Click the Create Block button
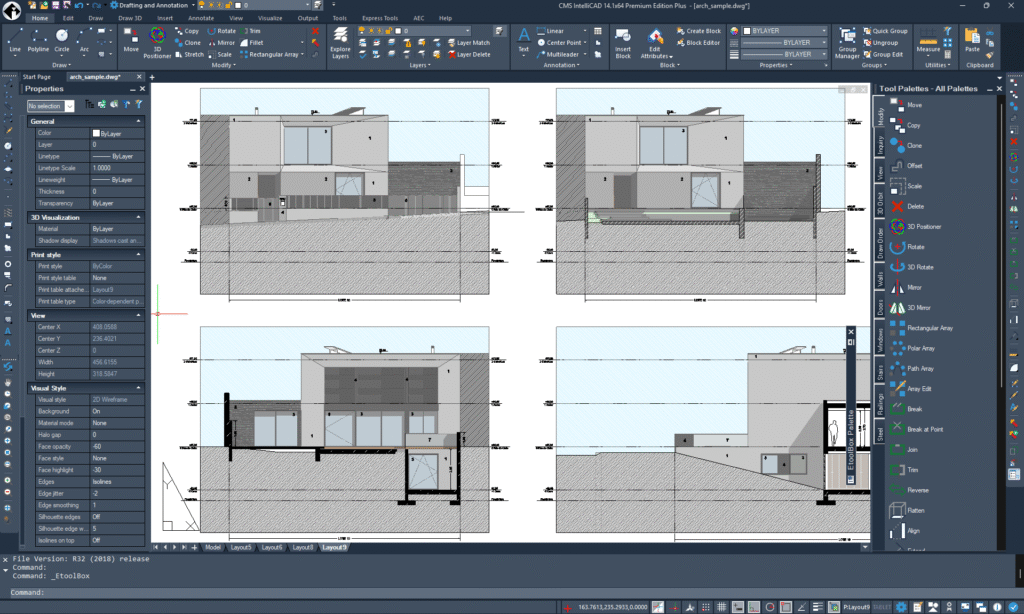Screen dimensions: 1024x614 pyautogui.click(x=700, y=31)
